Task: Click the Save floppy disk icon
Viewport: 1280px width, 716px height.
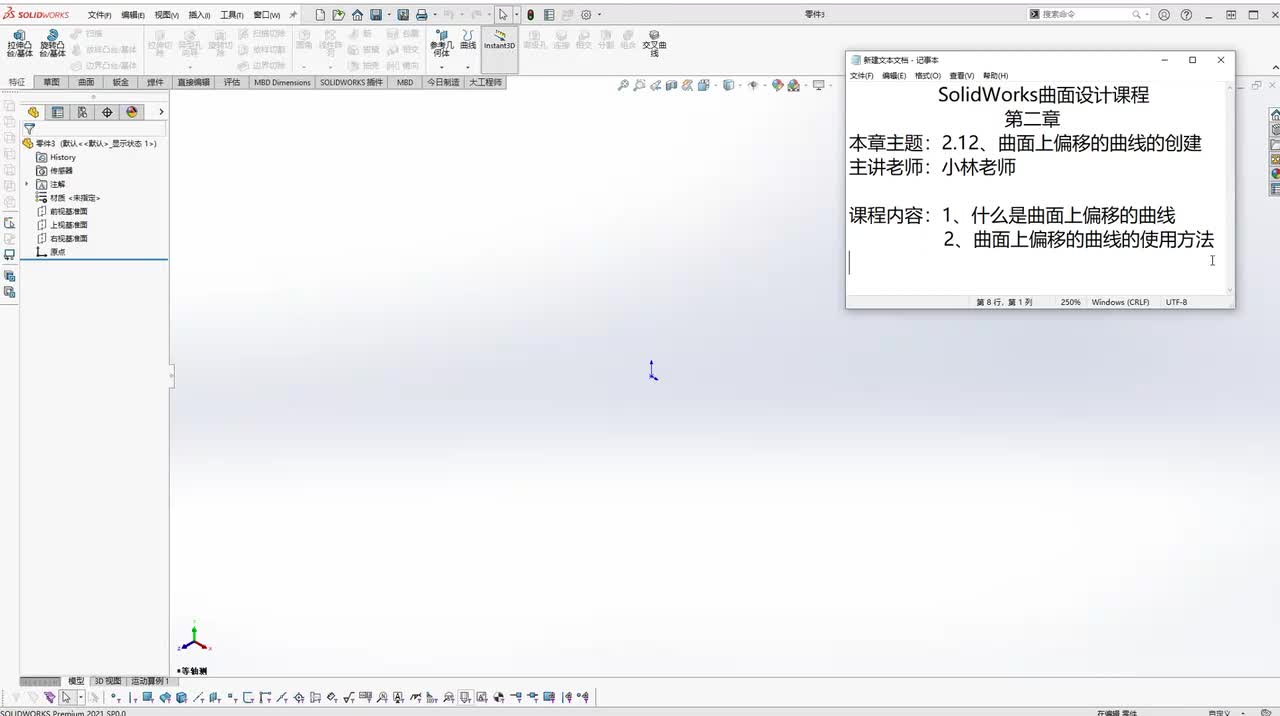Action: click(x=376, y=15)
